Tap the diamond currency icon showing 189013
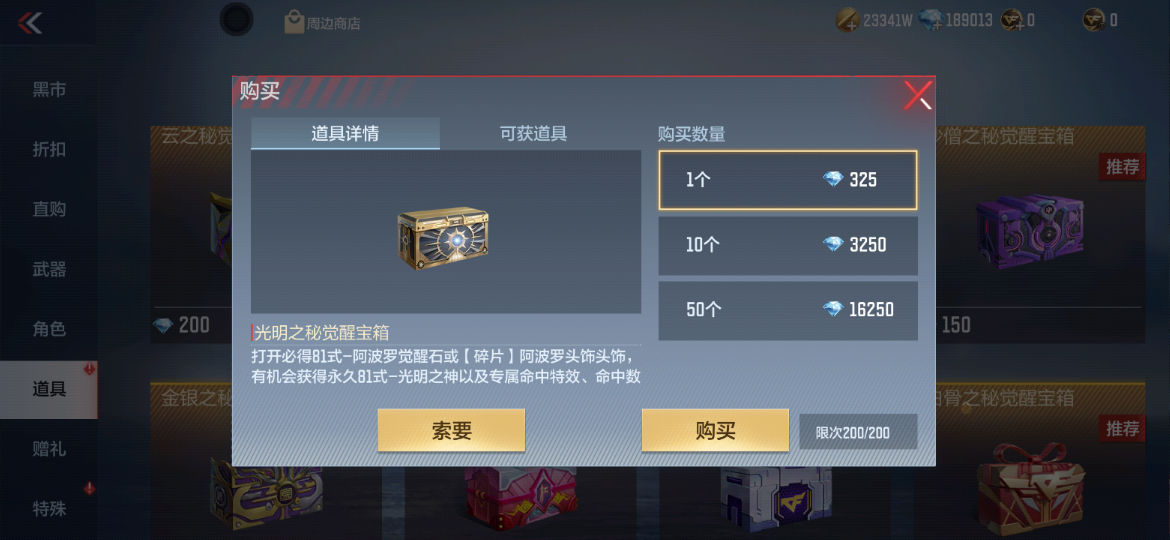1170x540 pixels. coord(930,20)
